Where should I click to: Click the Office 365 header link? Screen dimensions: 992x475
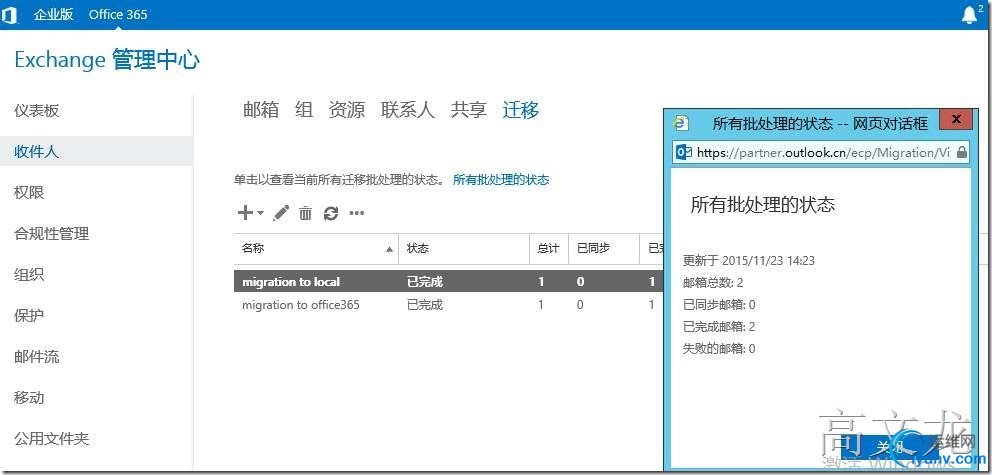[118, 15]
